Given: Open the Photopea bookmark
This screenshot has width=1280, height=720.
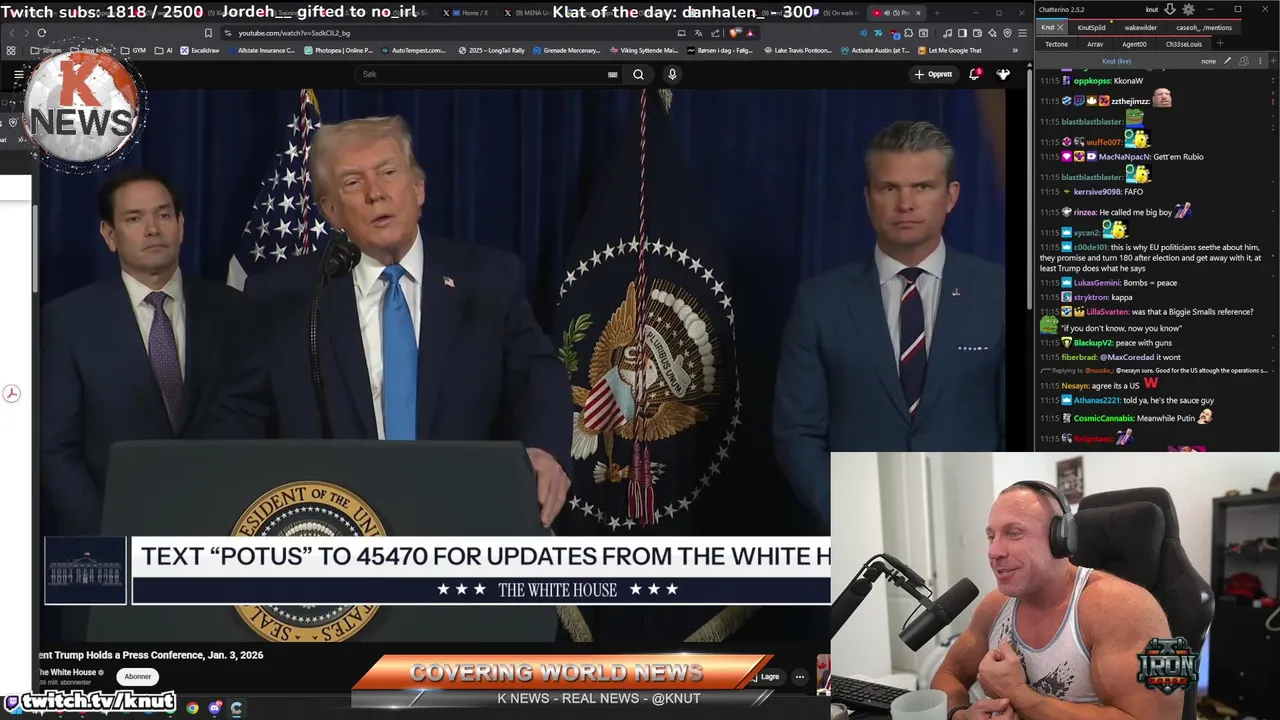Looking at the screenshot, I should pos(340,50).
